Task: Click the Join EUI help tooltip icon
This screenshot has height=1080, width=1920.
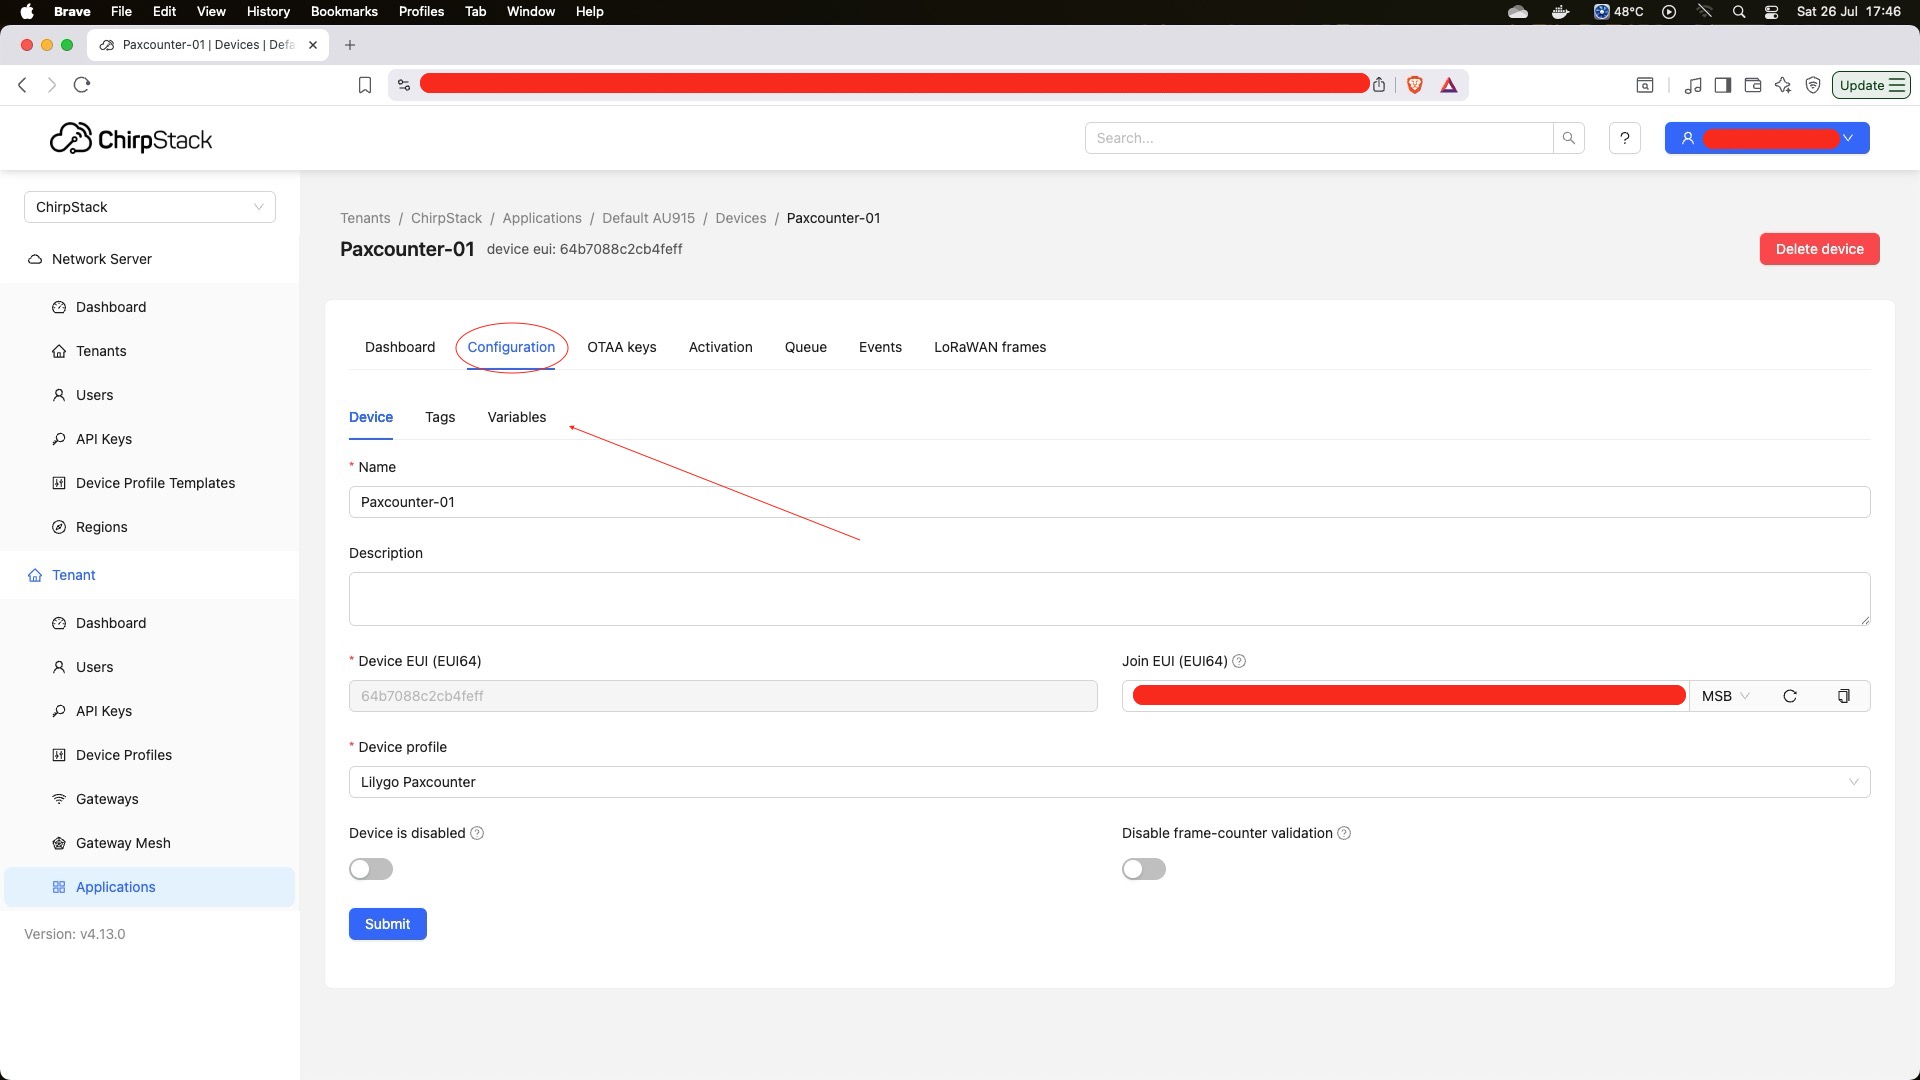Action: (x=1239, y=661)
